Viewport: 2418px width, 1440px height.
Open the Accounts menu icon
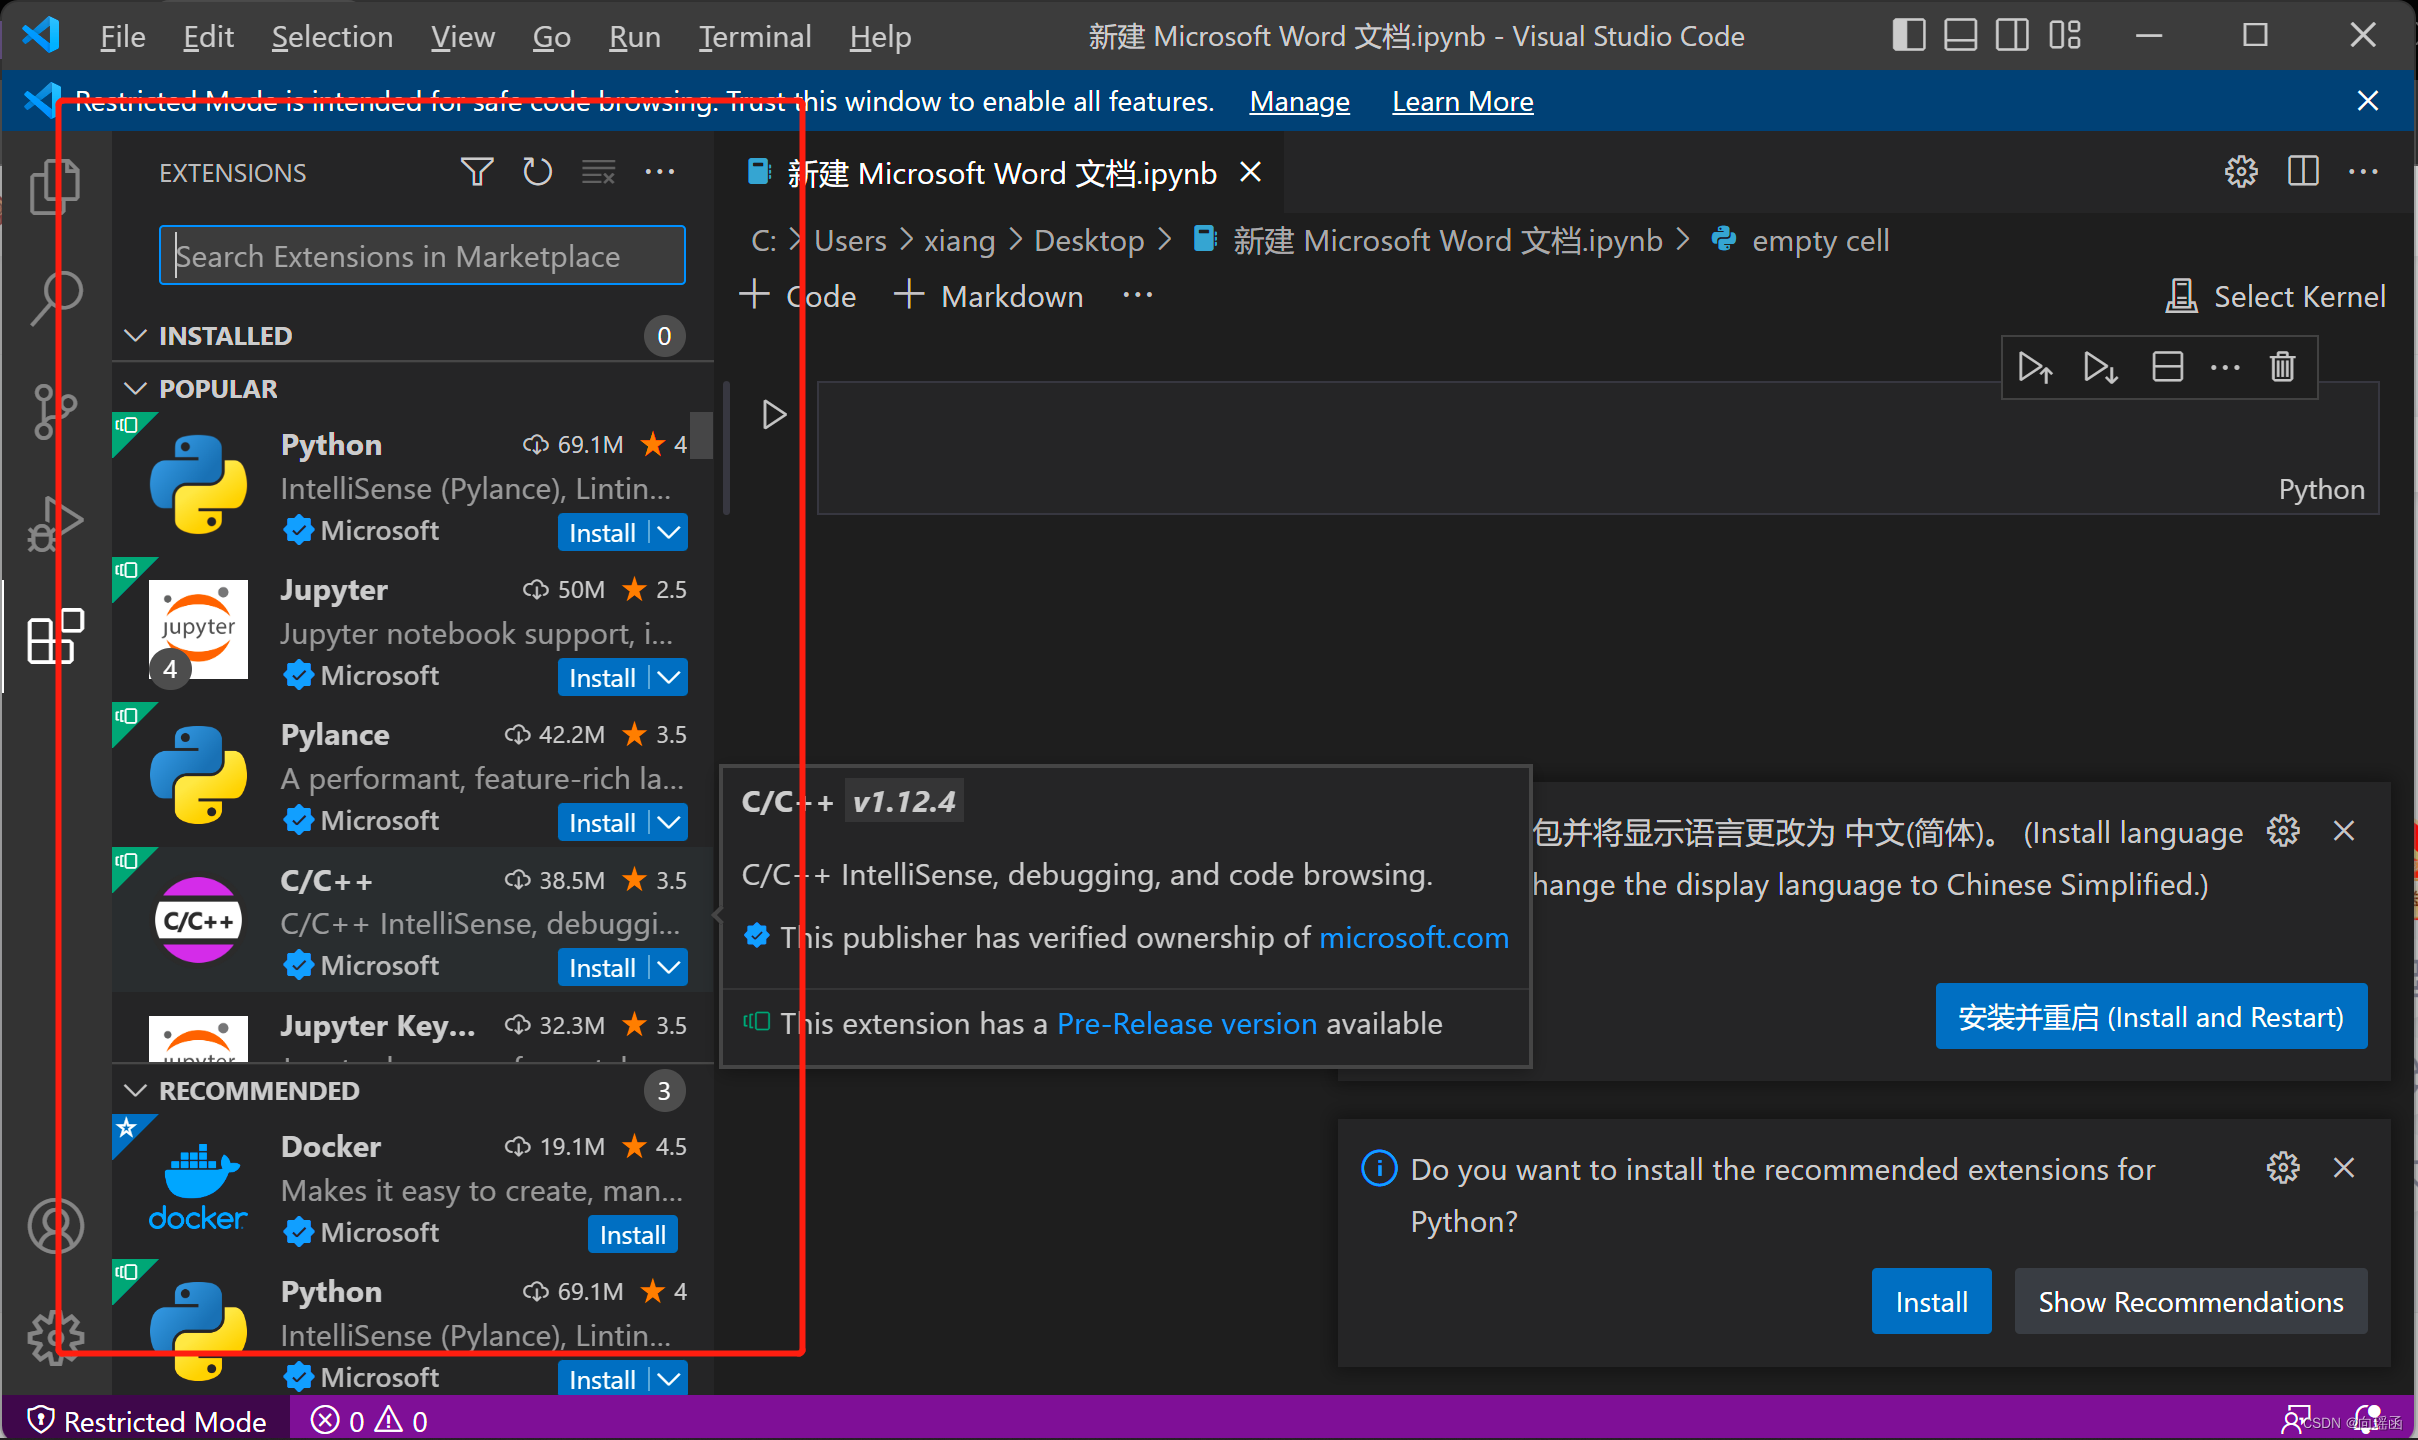[x=55, y=1225]
